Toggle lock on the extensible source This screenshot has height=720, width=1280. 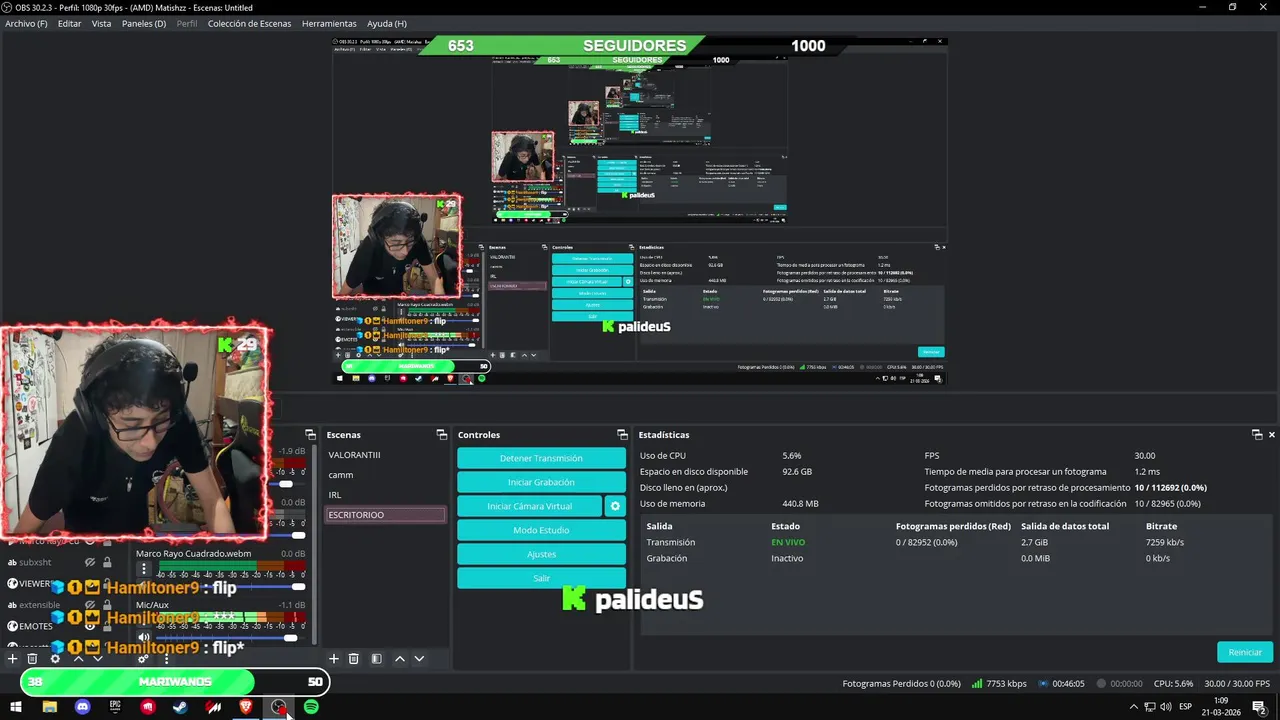[107, 605]
